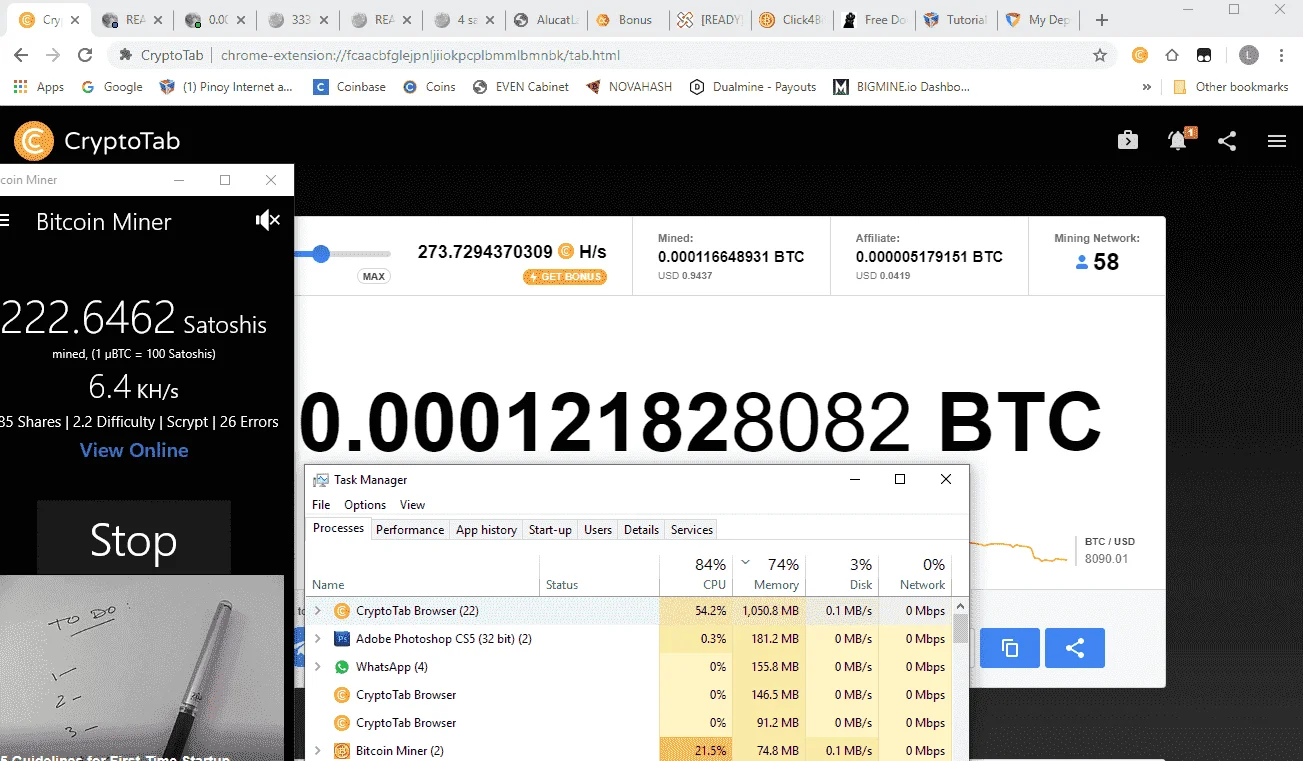
Task: Open the To Do startup guidelines thumbnail
Action: [x=142, y=668]
